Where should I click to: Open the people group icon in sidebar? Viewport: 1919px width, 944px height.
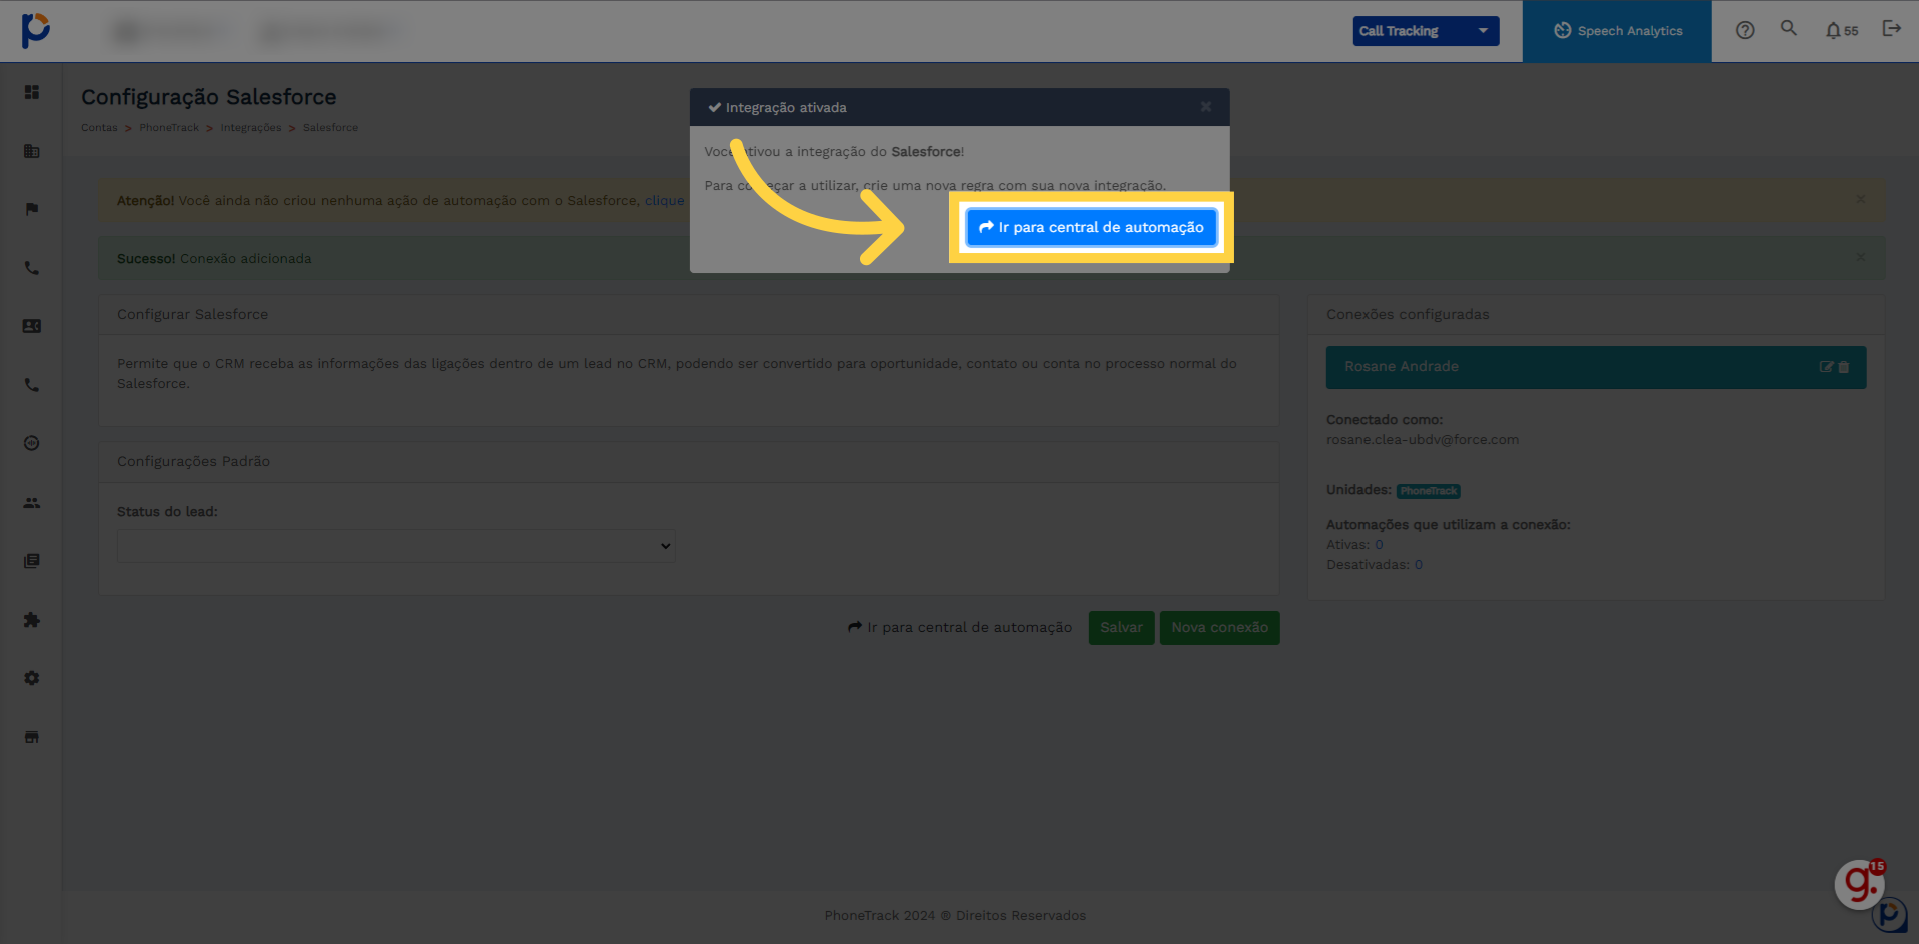(32, 503)
